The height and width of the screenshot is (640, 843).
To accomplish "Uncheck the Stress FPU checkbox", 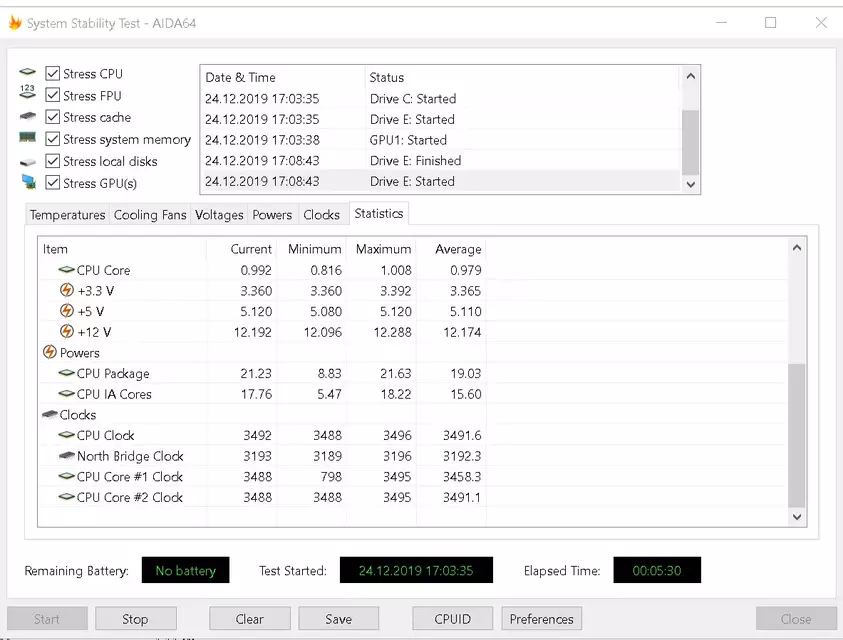I will (x=52, y=95).
